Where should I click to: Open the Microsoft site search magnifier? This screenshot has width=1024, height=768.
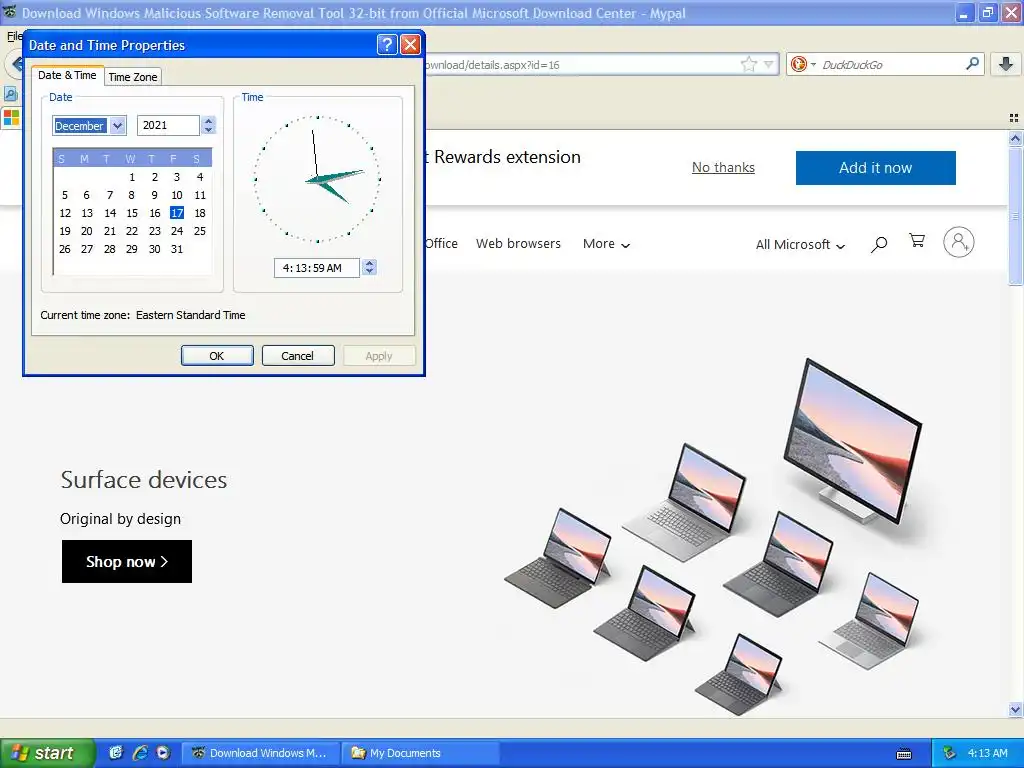pos(879,244)
